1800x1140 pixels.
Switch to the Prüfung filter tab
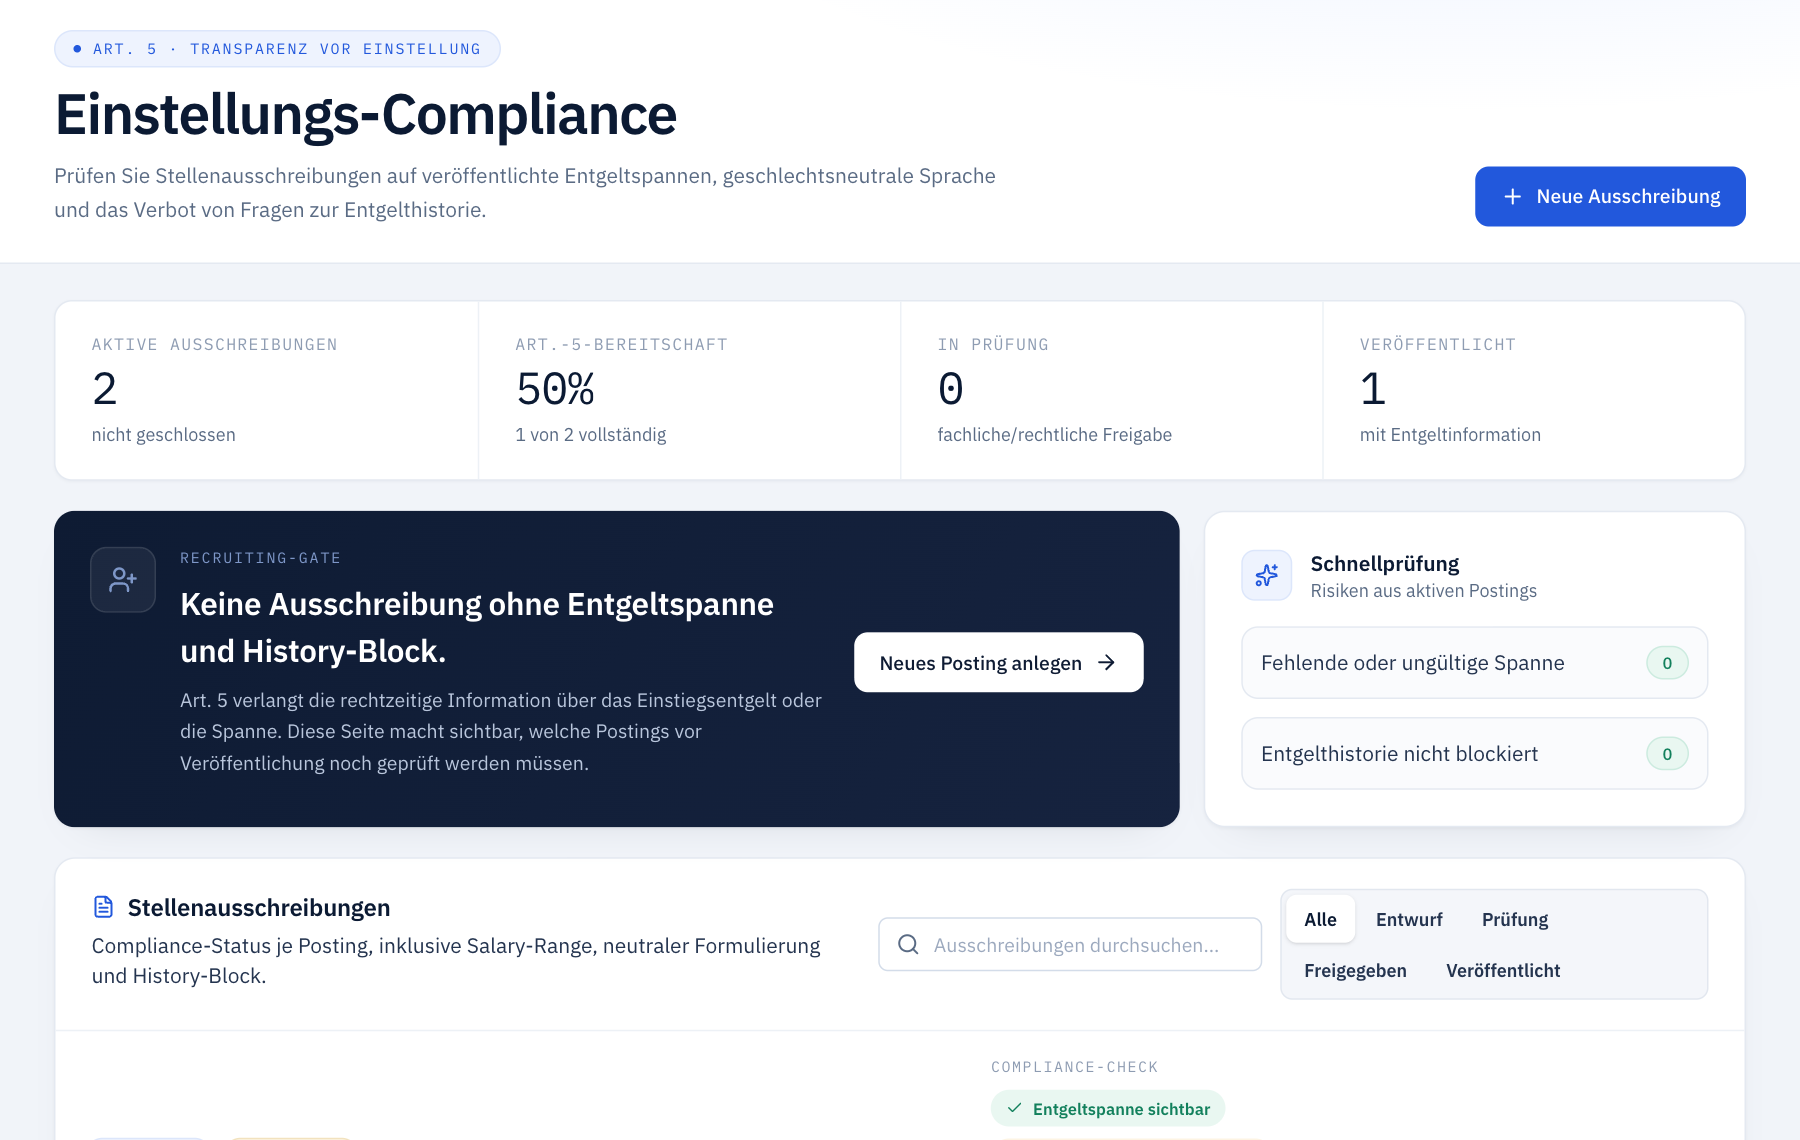point(1515,919)
